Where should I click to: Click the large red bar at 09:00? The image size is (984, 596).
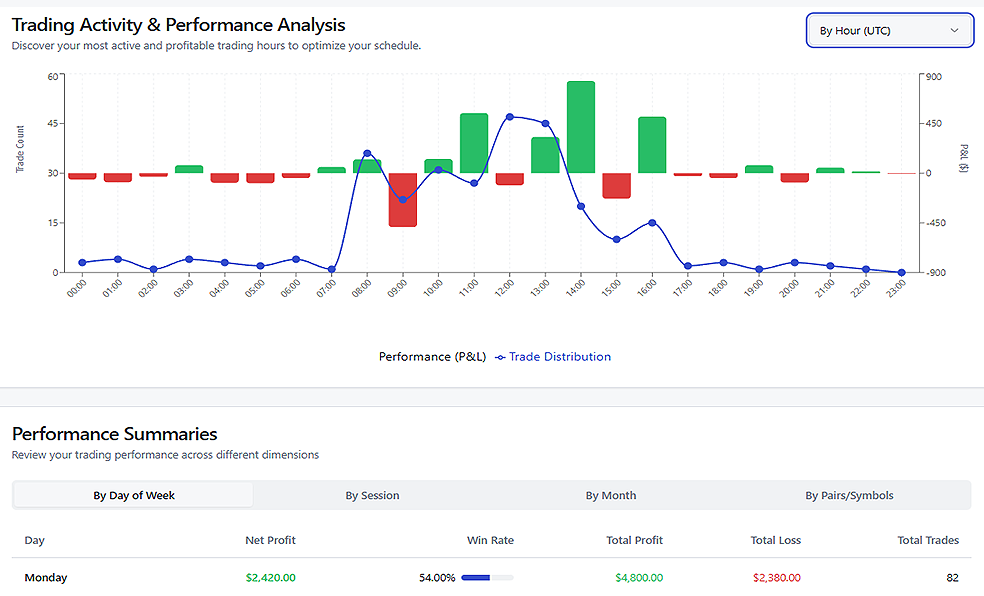point(403,199)
